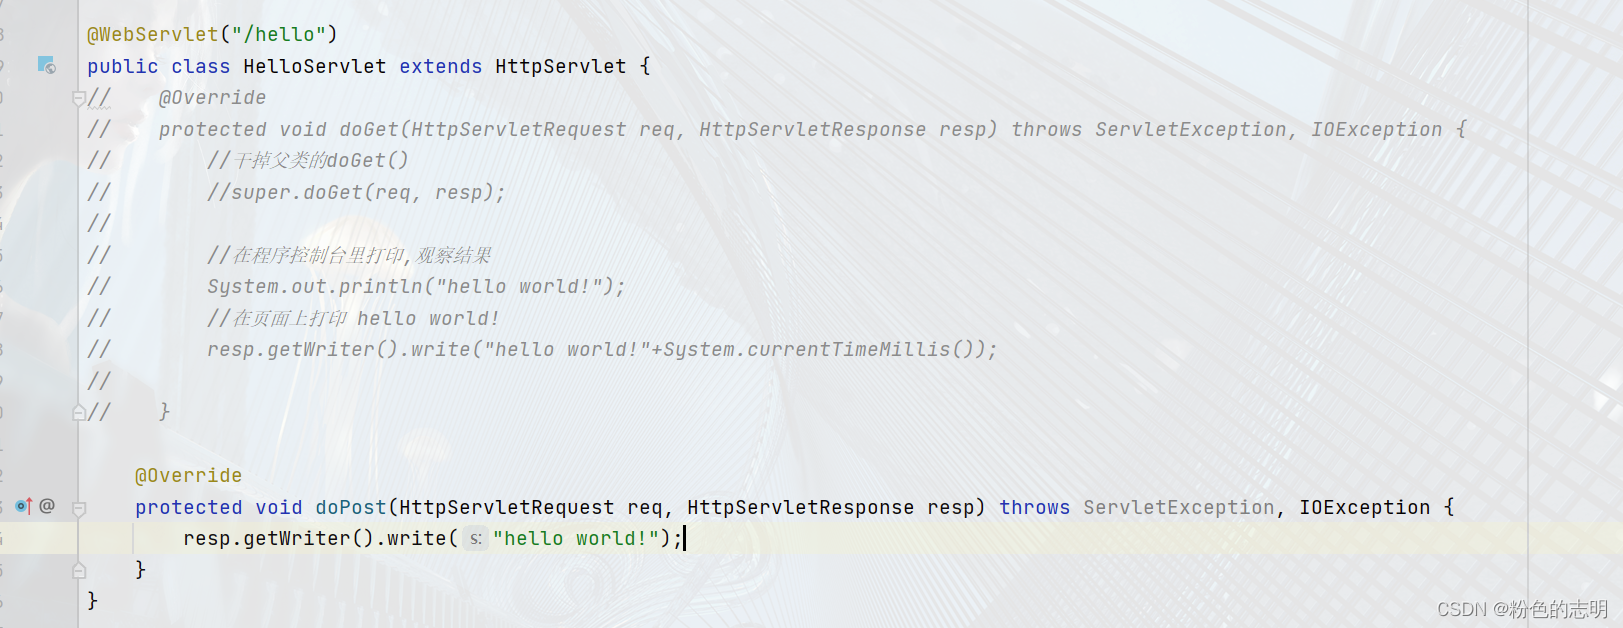Click the final closing brace of the class

coord(92,600)
